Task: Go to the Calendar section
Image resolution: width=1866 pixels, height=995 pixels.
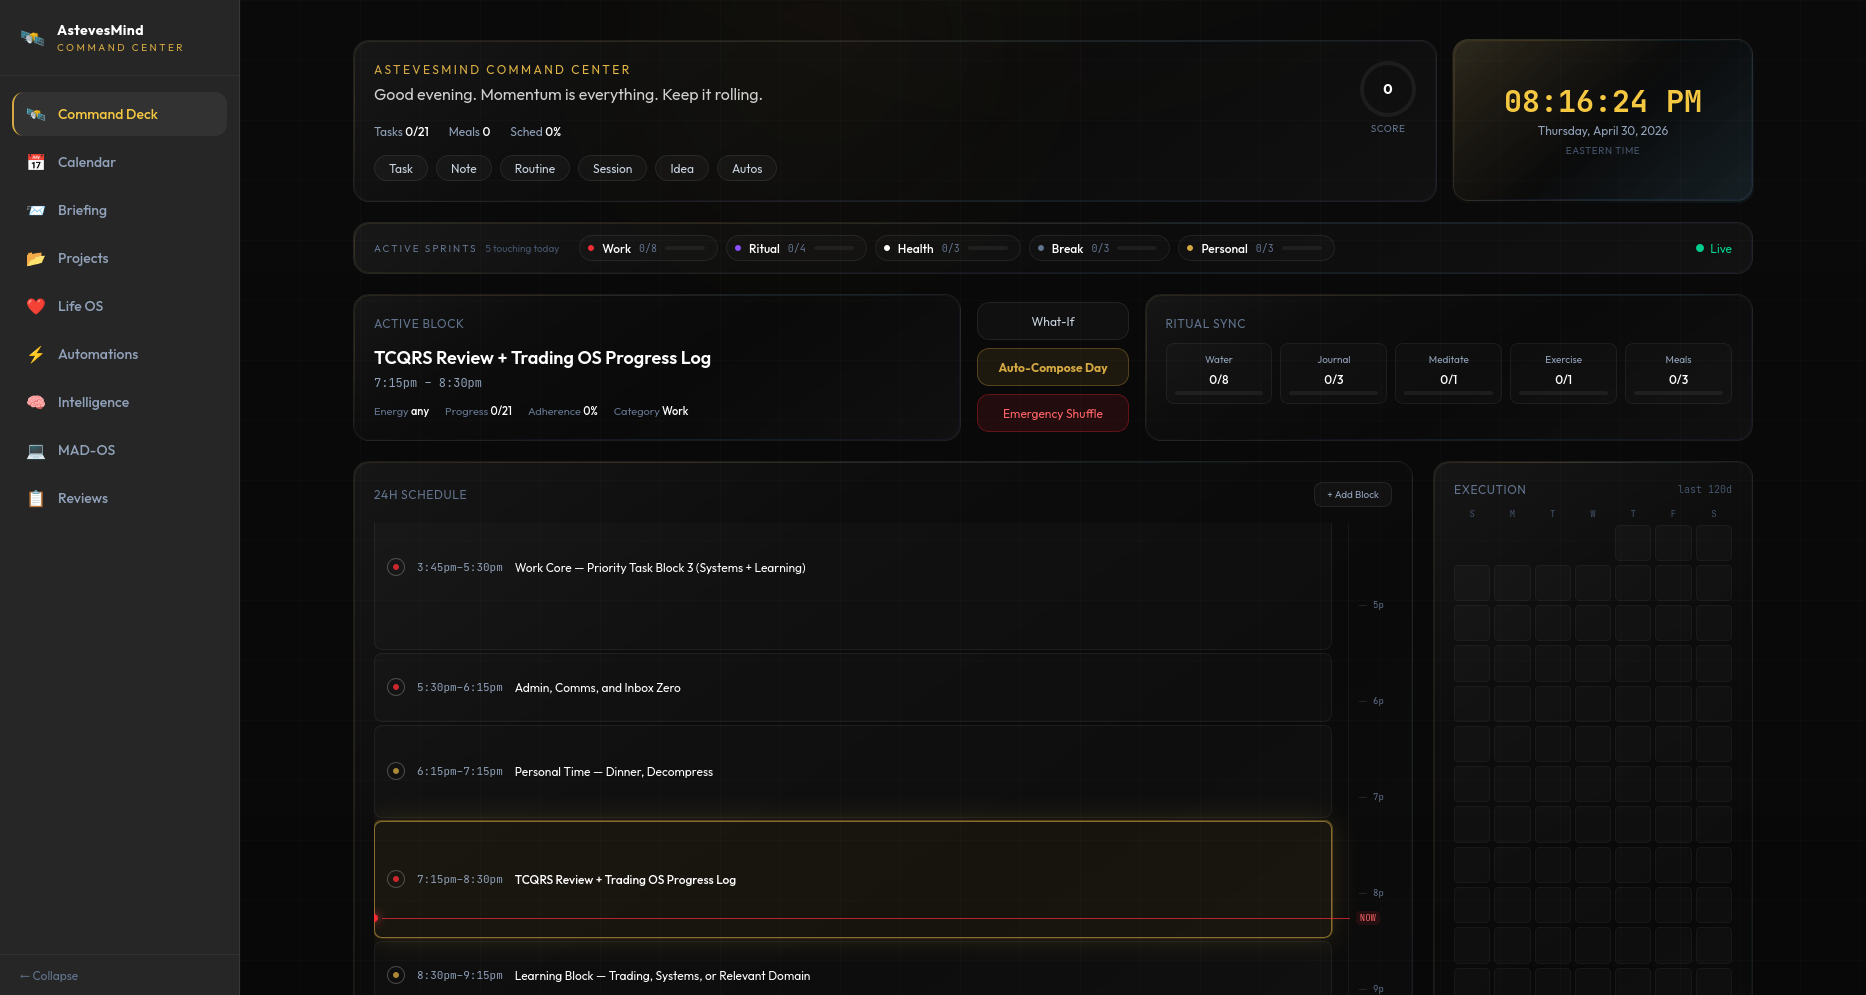Action: (119, 162)
